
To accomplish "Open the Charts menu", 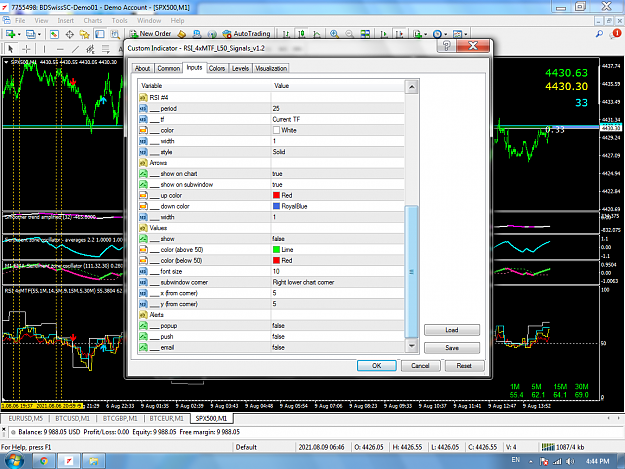I will pyautogui.click(x=92, y=20).
